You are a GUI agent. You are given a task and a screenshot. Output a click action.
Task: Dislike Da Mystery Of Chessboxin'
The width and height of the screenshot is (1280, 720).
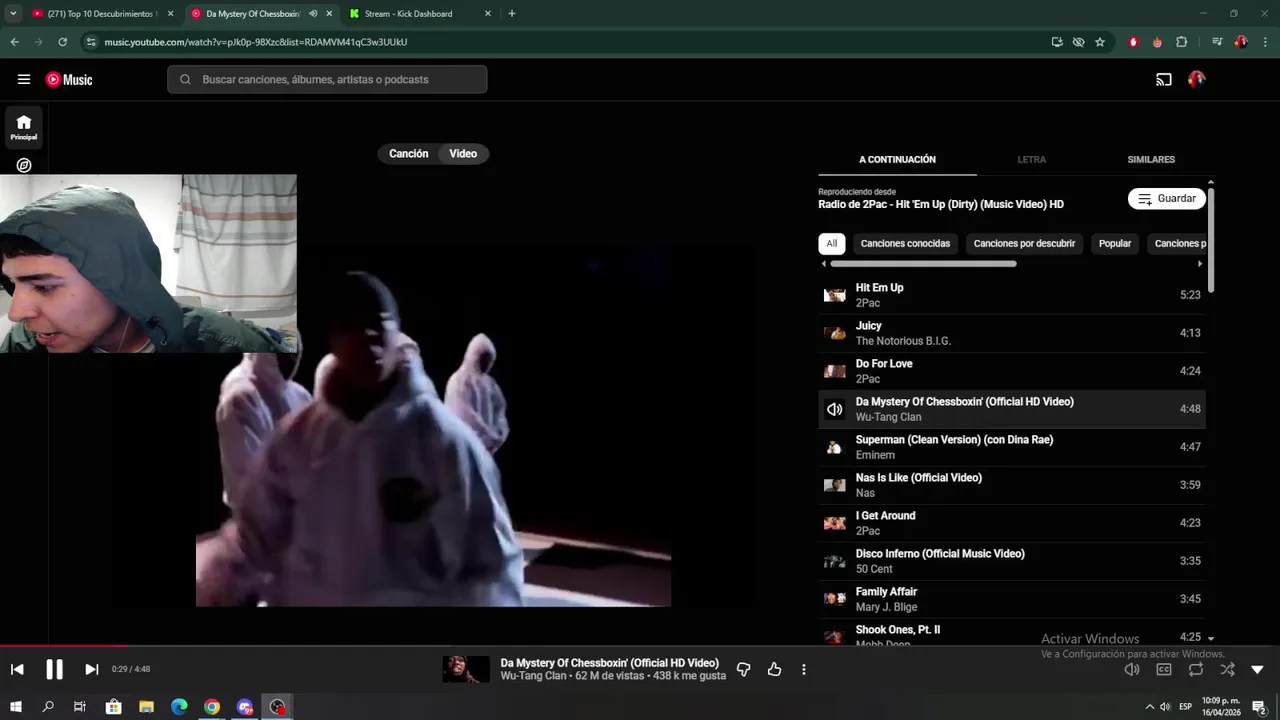coord(743,670)
